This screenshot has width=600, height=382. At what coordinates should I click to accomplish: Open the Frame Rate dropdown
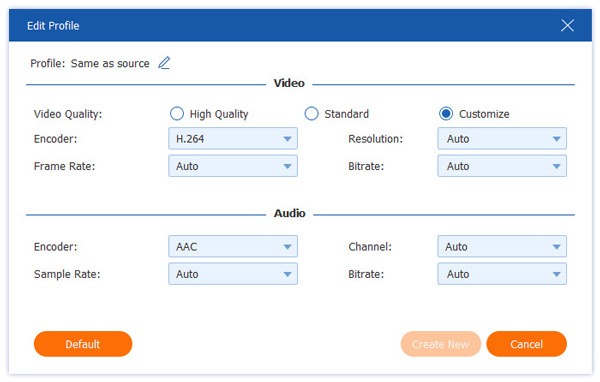coord(233,166)
